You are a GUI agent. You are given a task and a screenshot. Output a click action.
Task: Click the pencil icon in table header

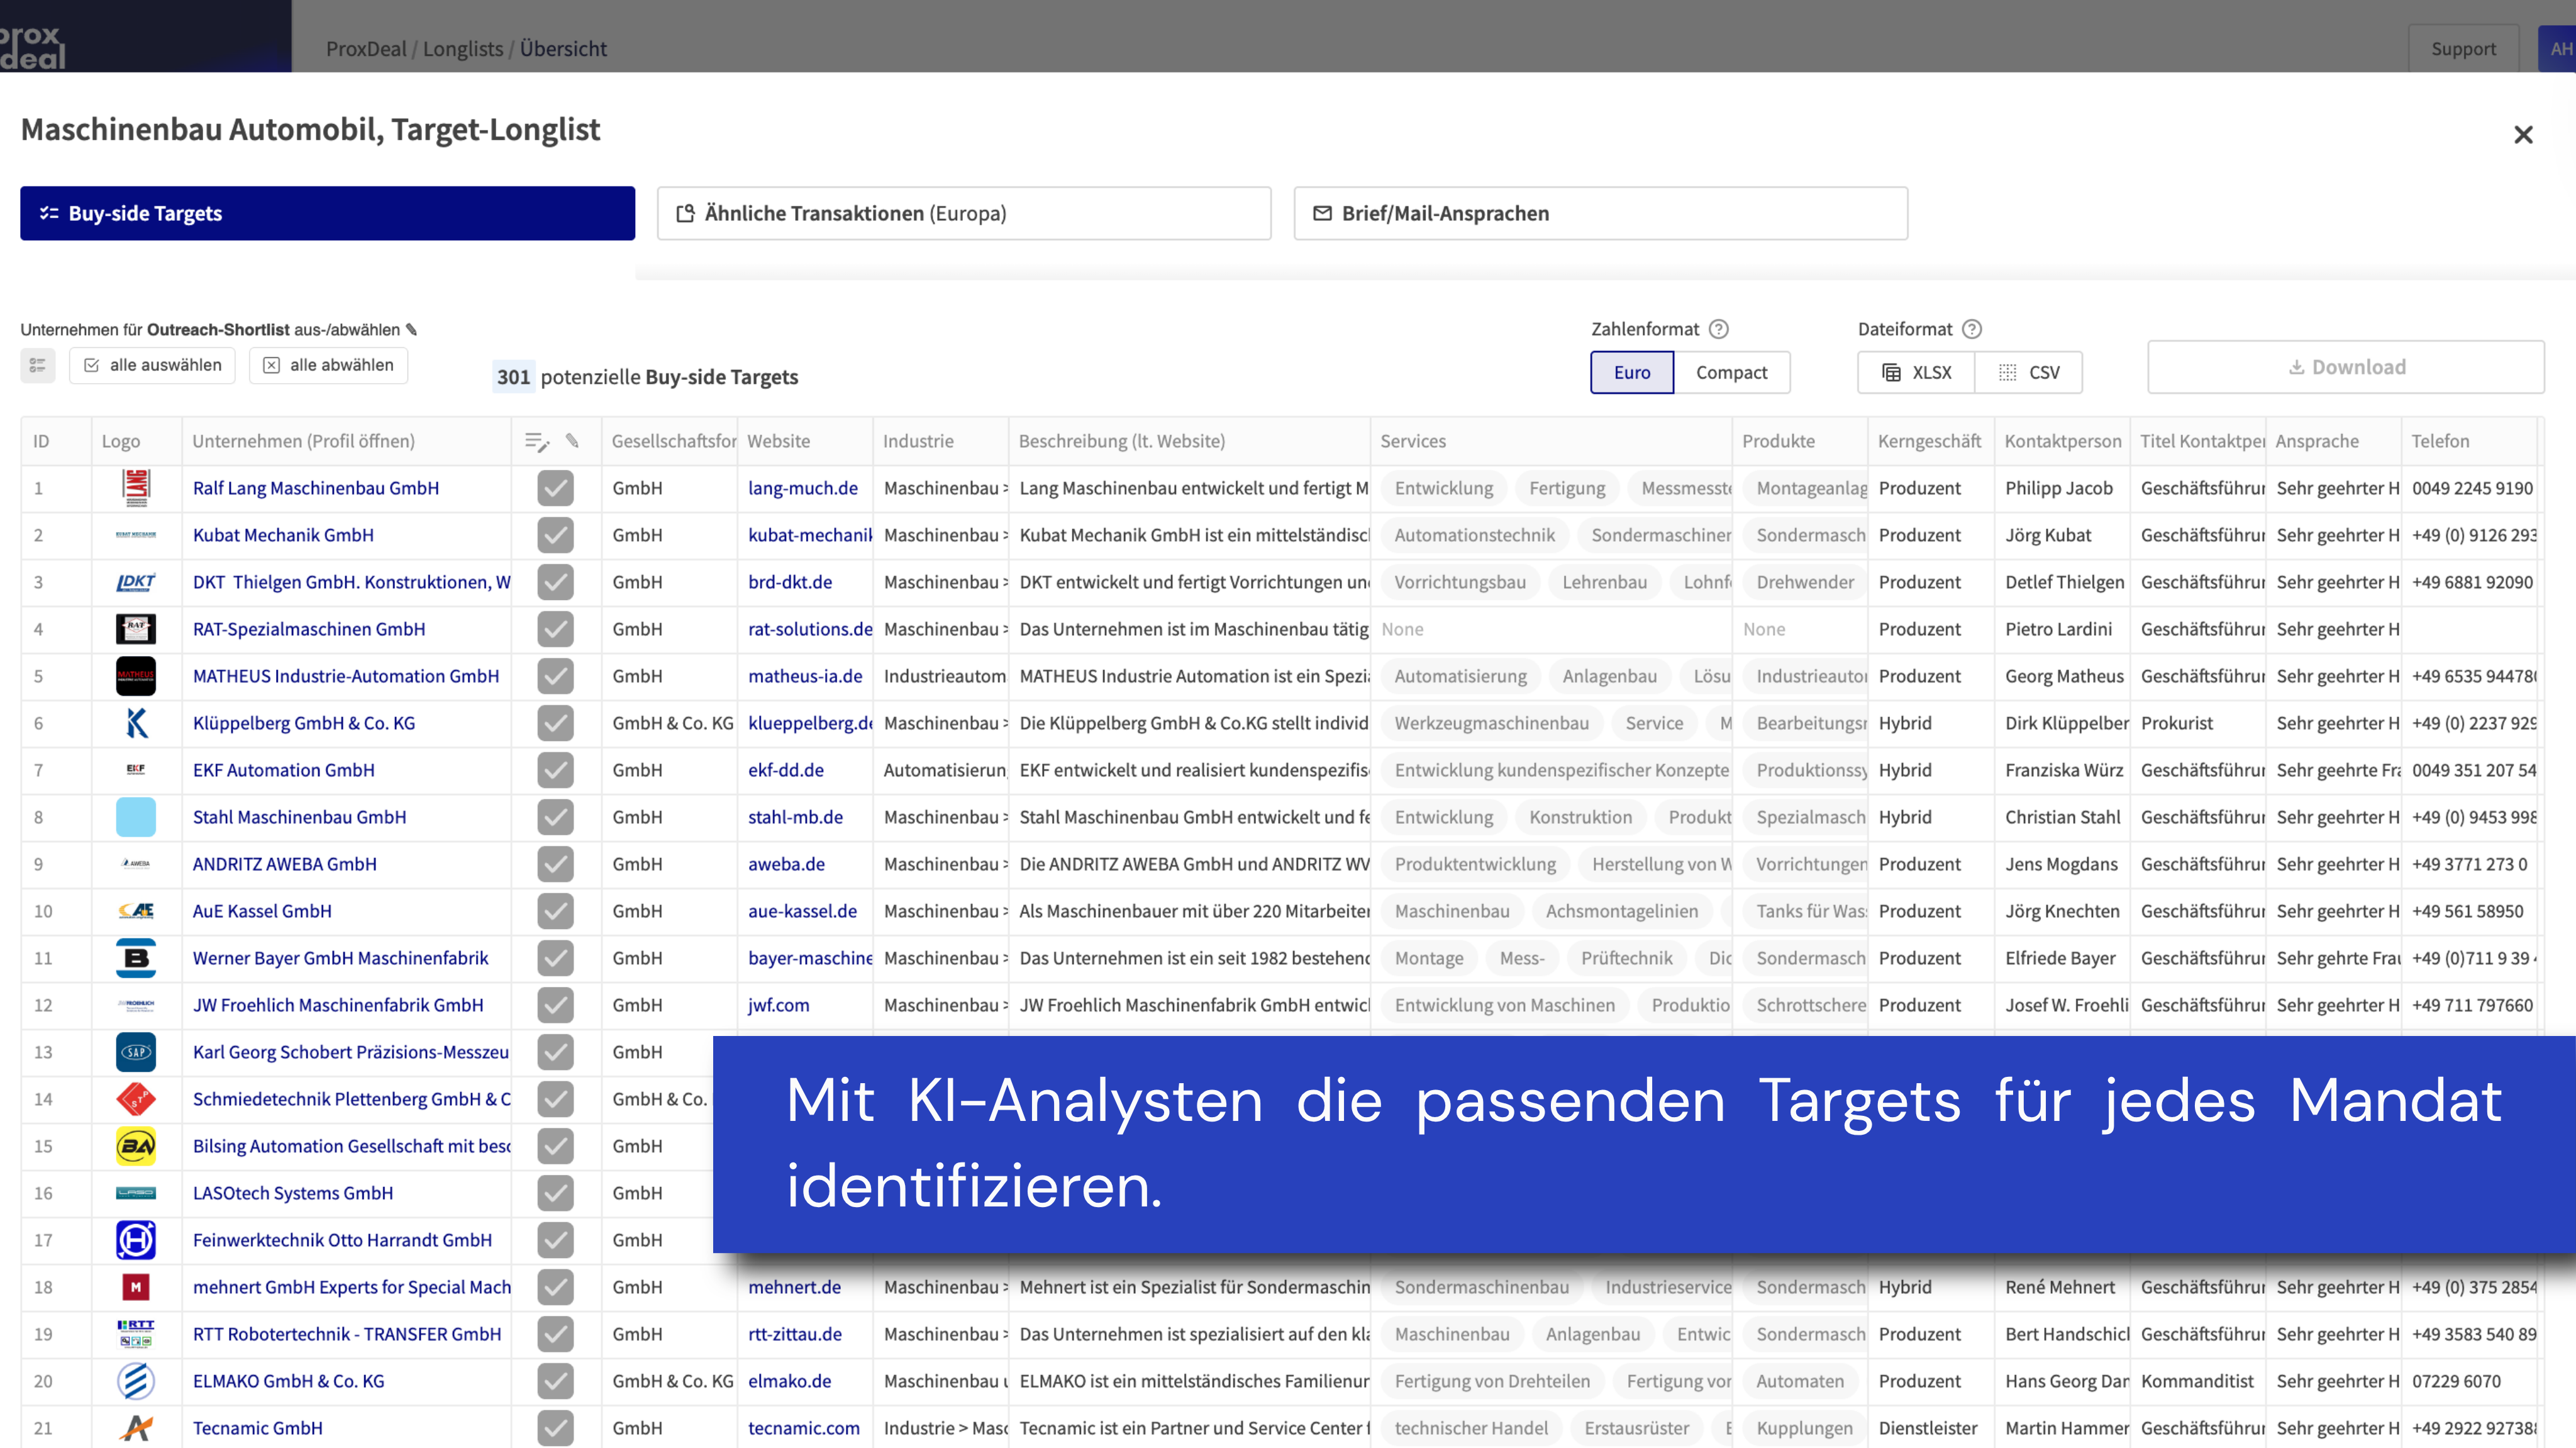coord(572,440)
